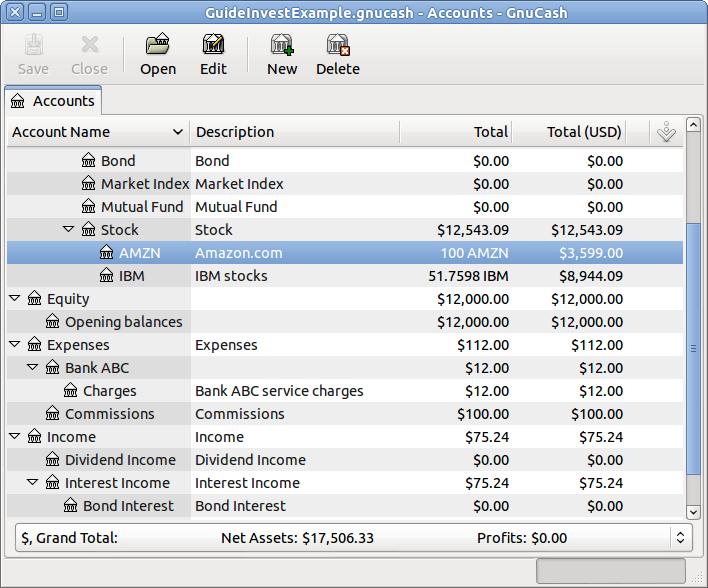
Task: Collapse the Expenses account group
Action: (x=15, y=345)
